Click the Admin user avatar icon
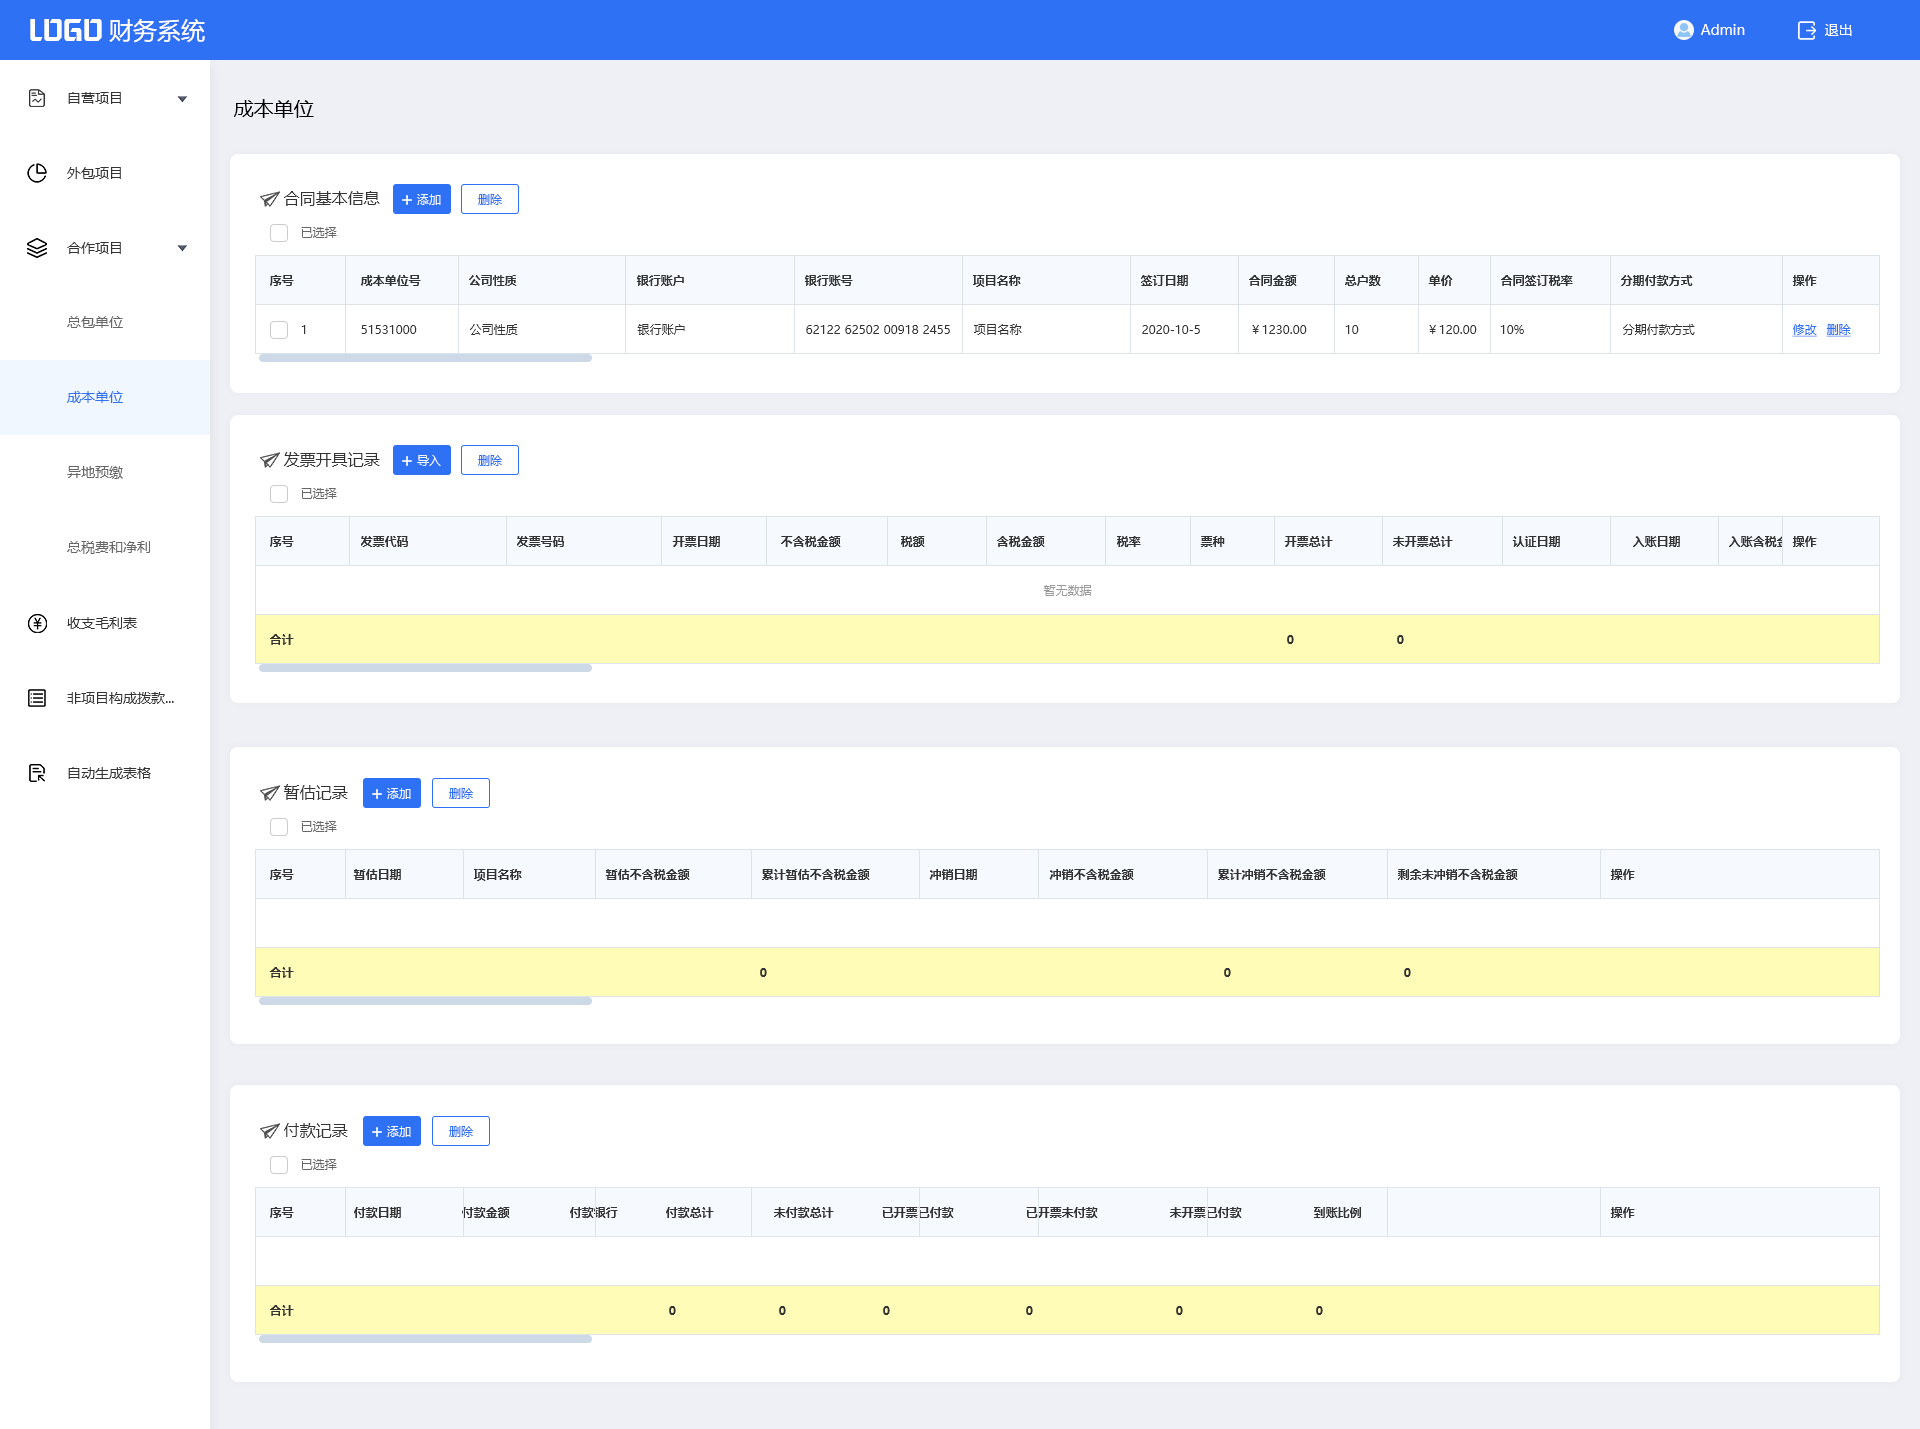This screenshot has width=1920, height=1429. tap(1683, 30)
